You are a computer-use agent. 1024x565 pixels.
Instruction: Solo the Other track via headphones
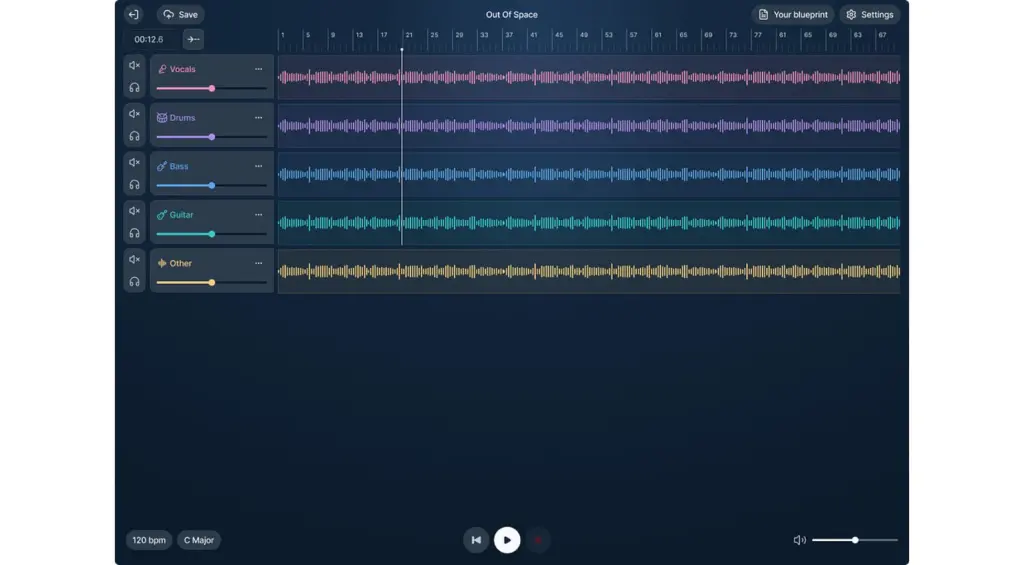click(135, 282)
